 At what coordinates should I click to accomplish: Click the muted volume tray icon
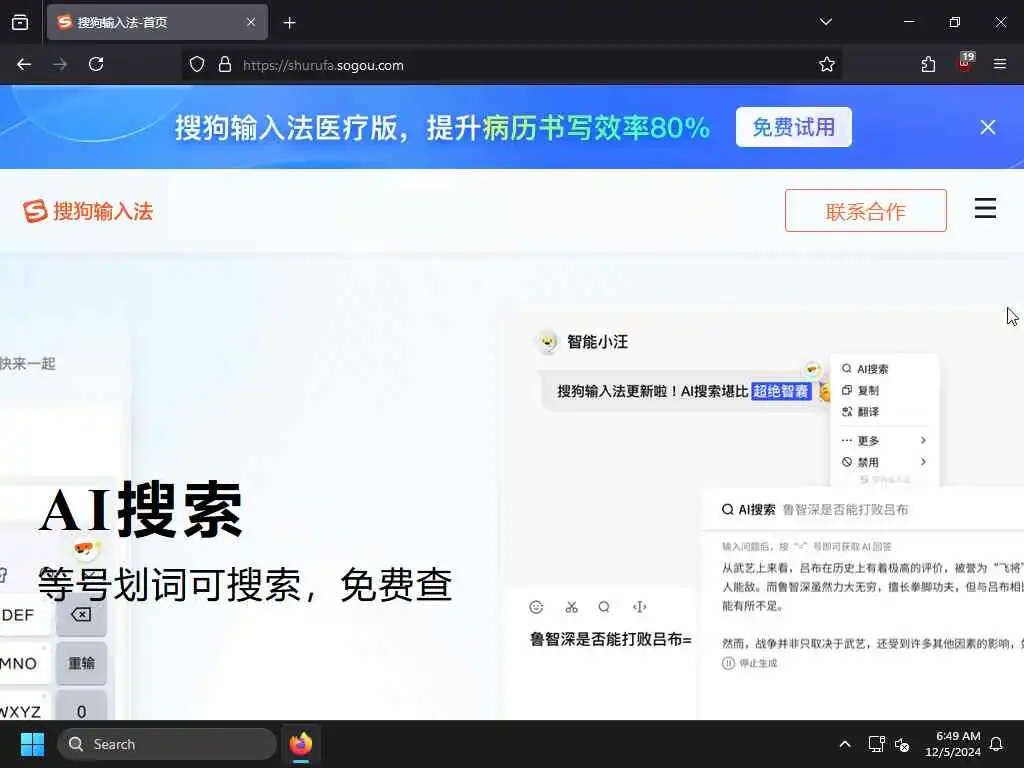[x=902, y=744]
